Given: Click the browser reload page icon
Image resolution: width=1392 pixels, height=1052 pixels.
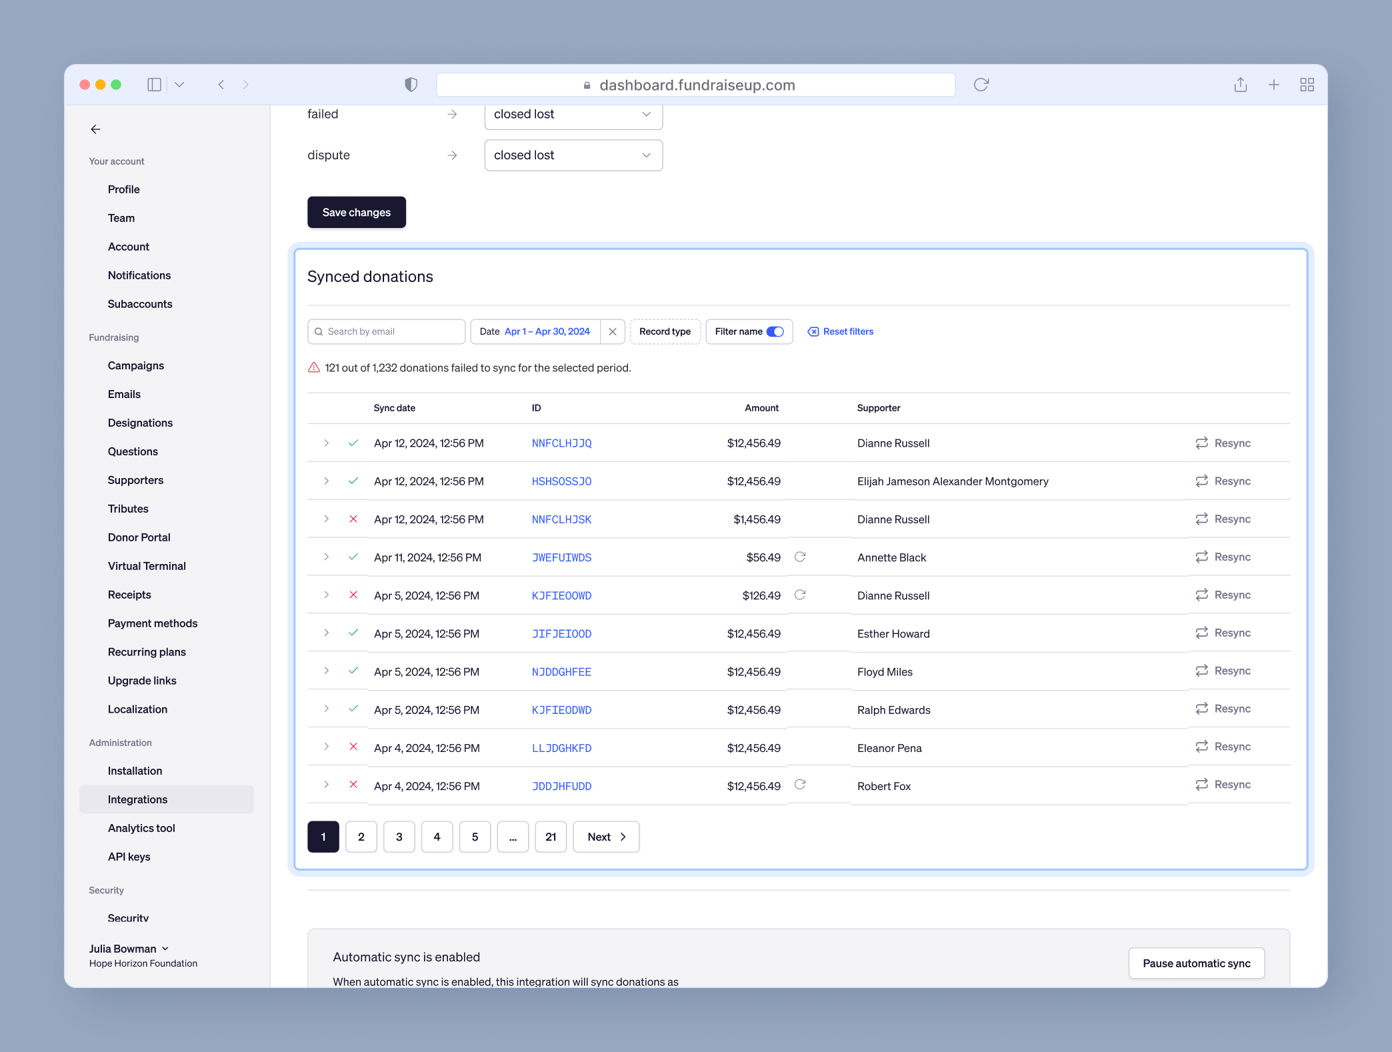Looking at the screenshot, I should [x=981, y=85].
